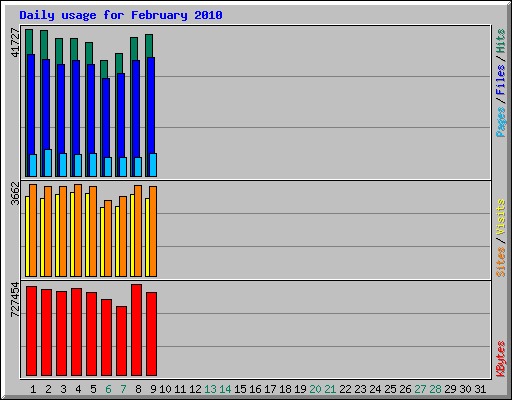
Task: Select day 1 label on x-axis
Action: click(x=33, y=389)
